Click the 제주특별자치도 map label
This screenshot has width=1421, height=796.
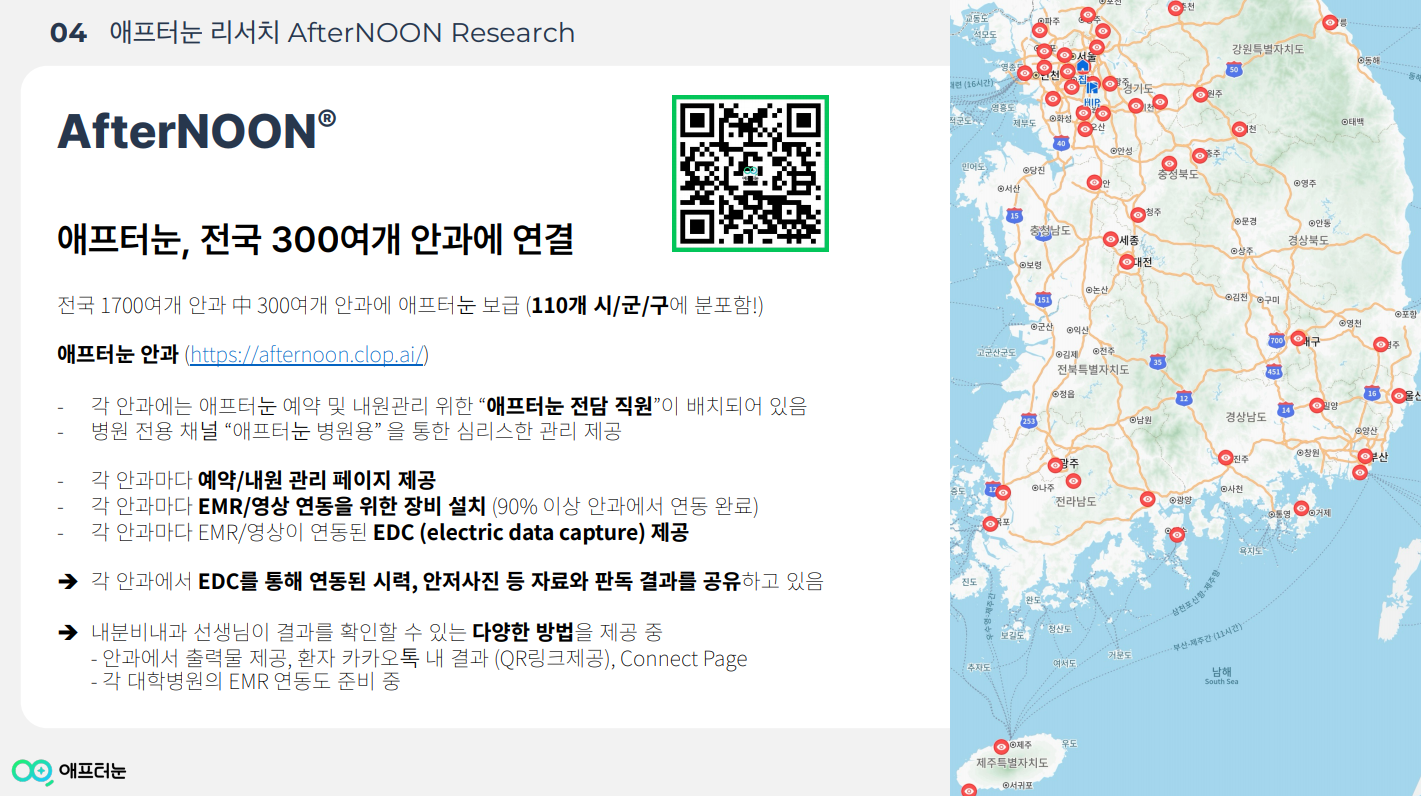(x=1012, y=763)
